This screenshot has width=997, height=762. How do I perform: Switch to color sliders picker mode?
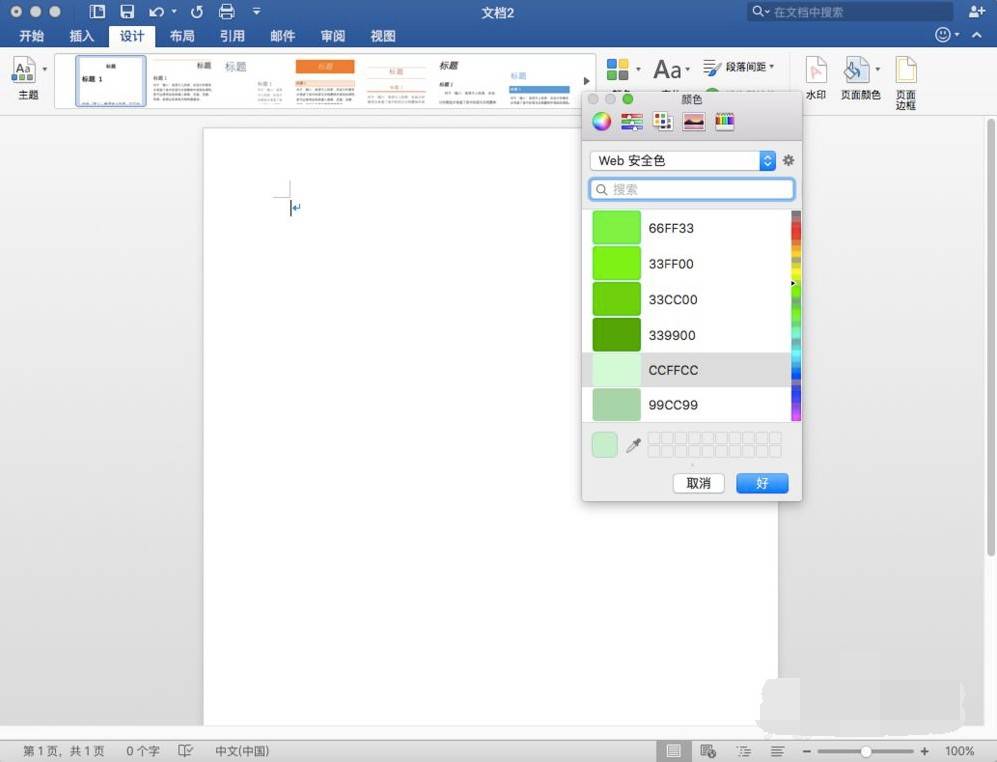[631, 122]
